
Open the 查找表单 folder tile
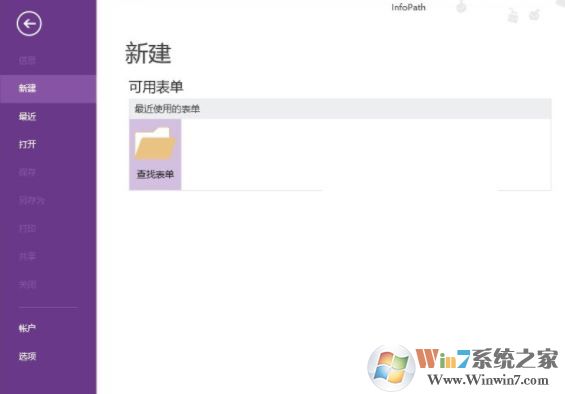click(x=155, y=154)
